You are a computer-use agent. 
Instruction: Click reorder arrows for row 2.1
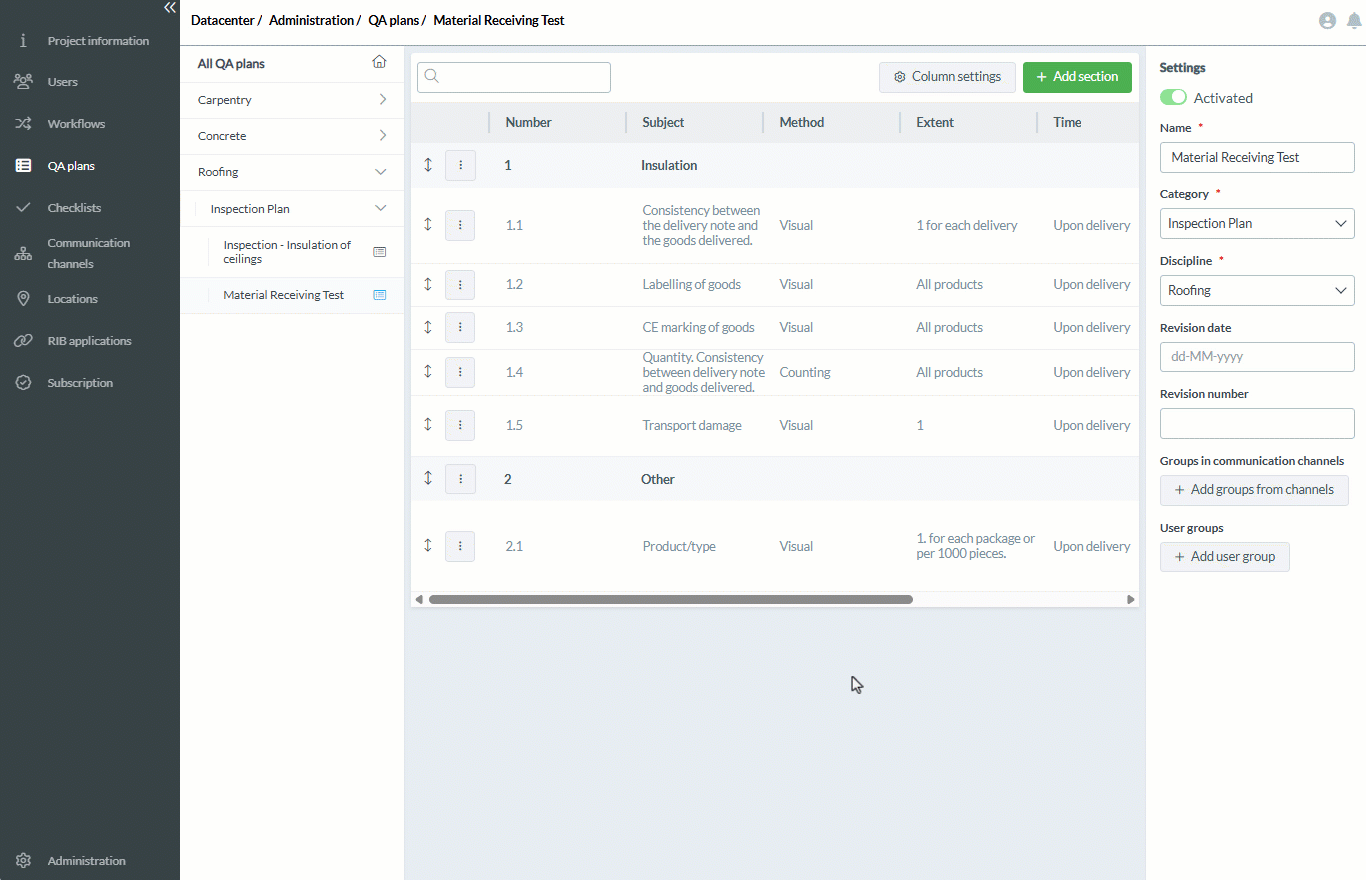tap(428, 546)
